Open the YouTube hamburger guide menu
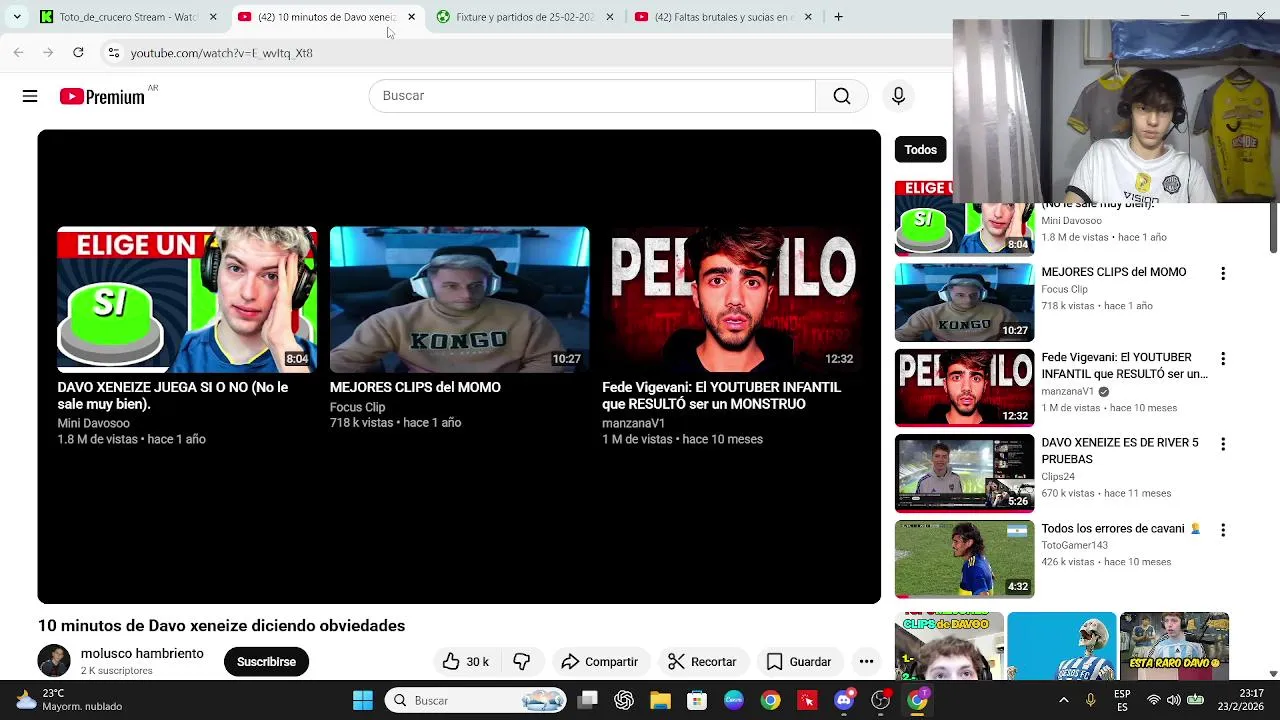 pyautogui.click(x=30, y=96)
